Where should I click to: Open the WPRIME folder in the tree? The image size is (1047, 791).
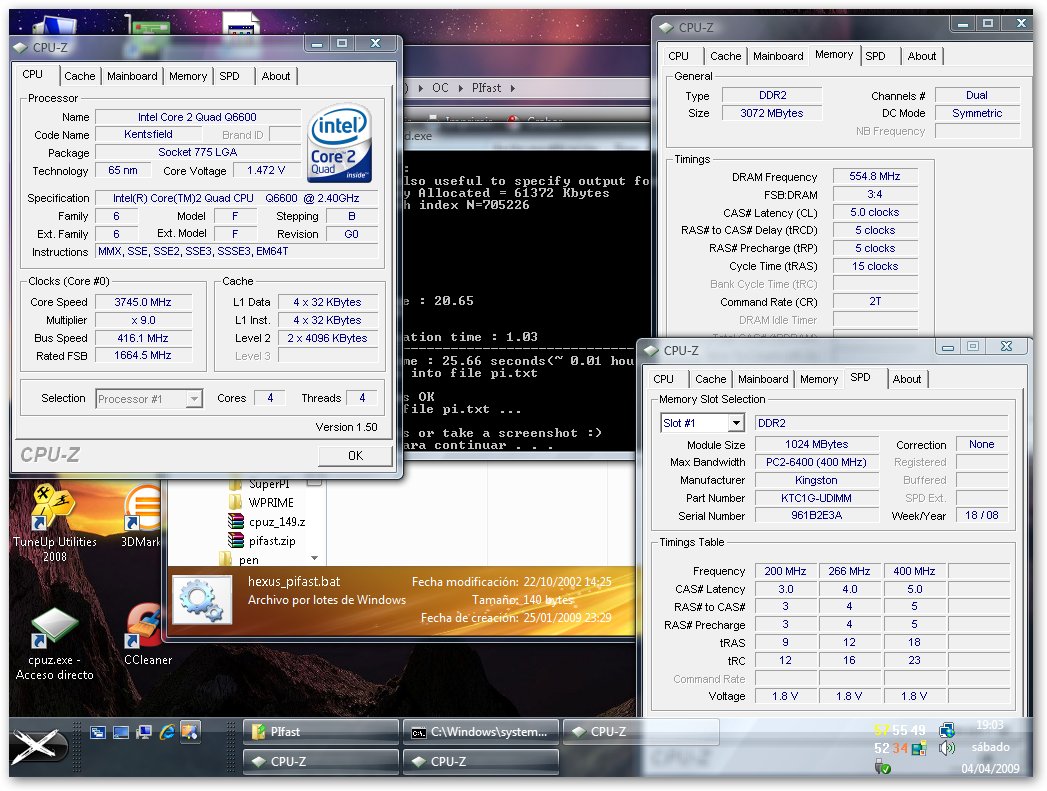[x=261, y=503]
